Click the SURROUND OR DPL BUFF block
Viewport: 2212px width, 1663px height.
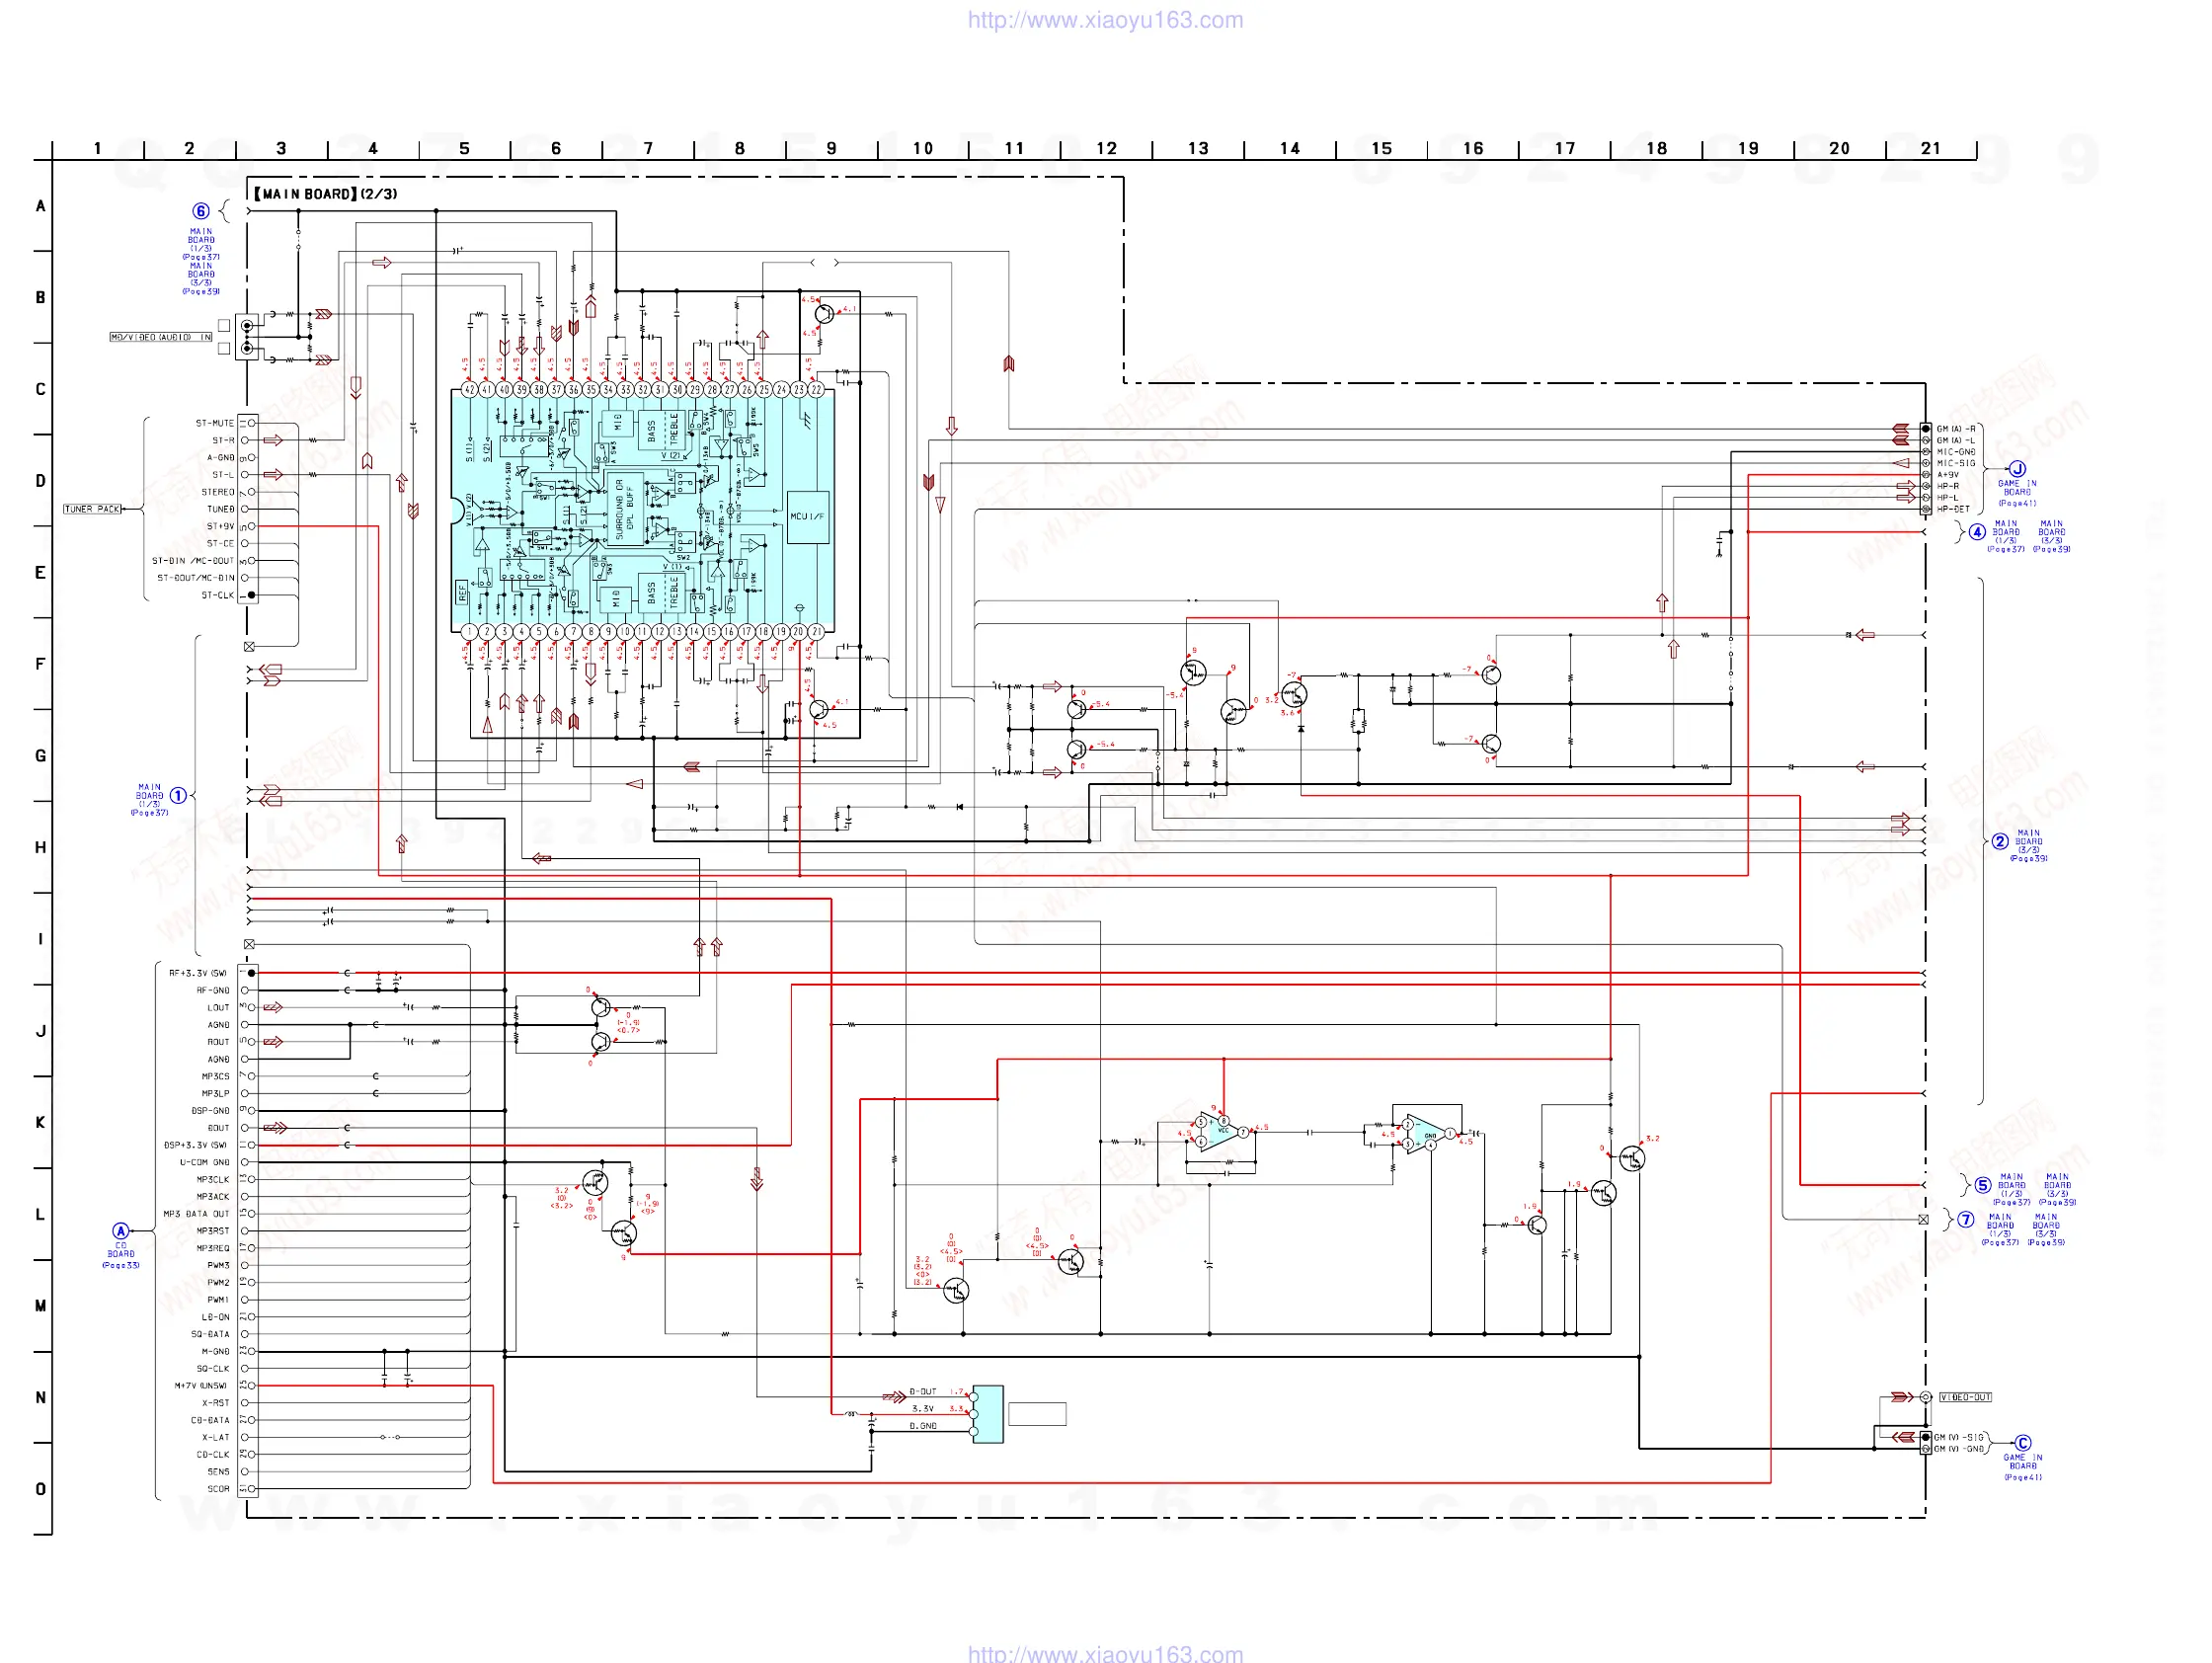625,508
